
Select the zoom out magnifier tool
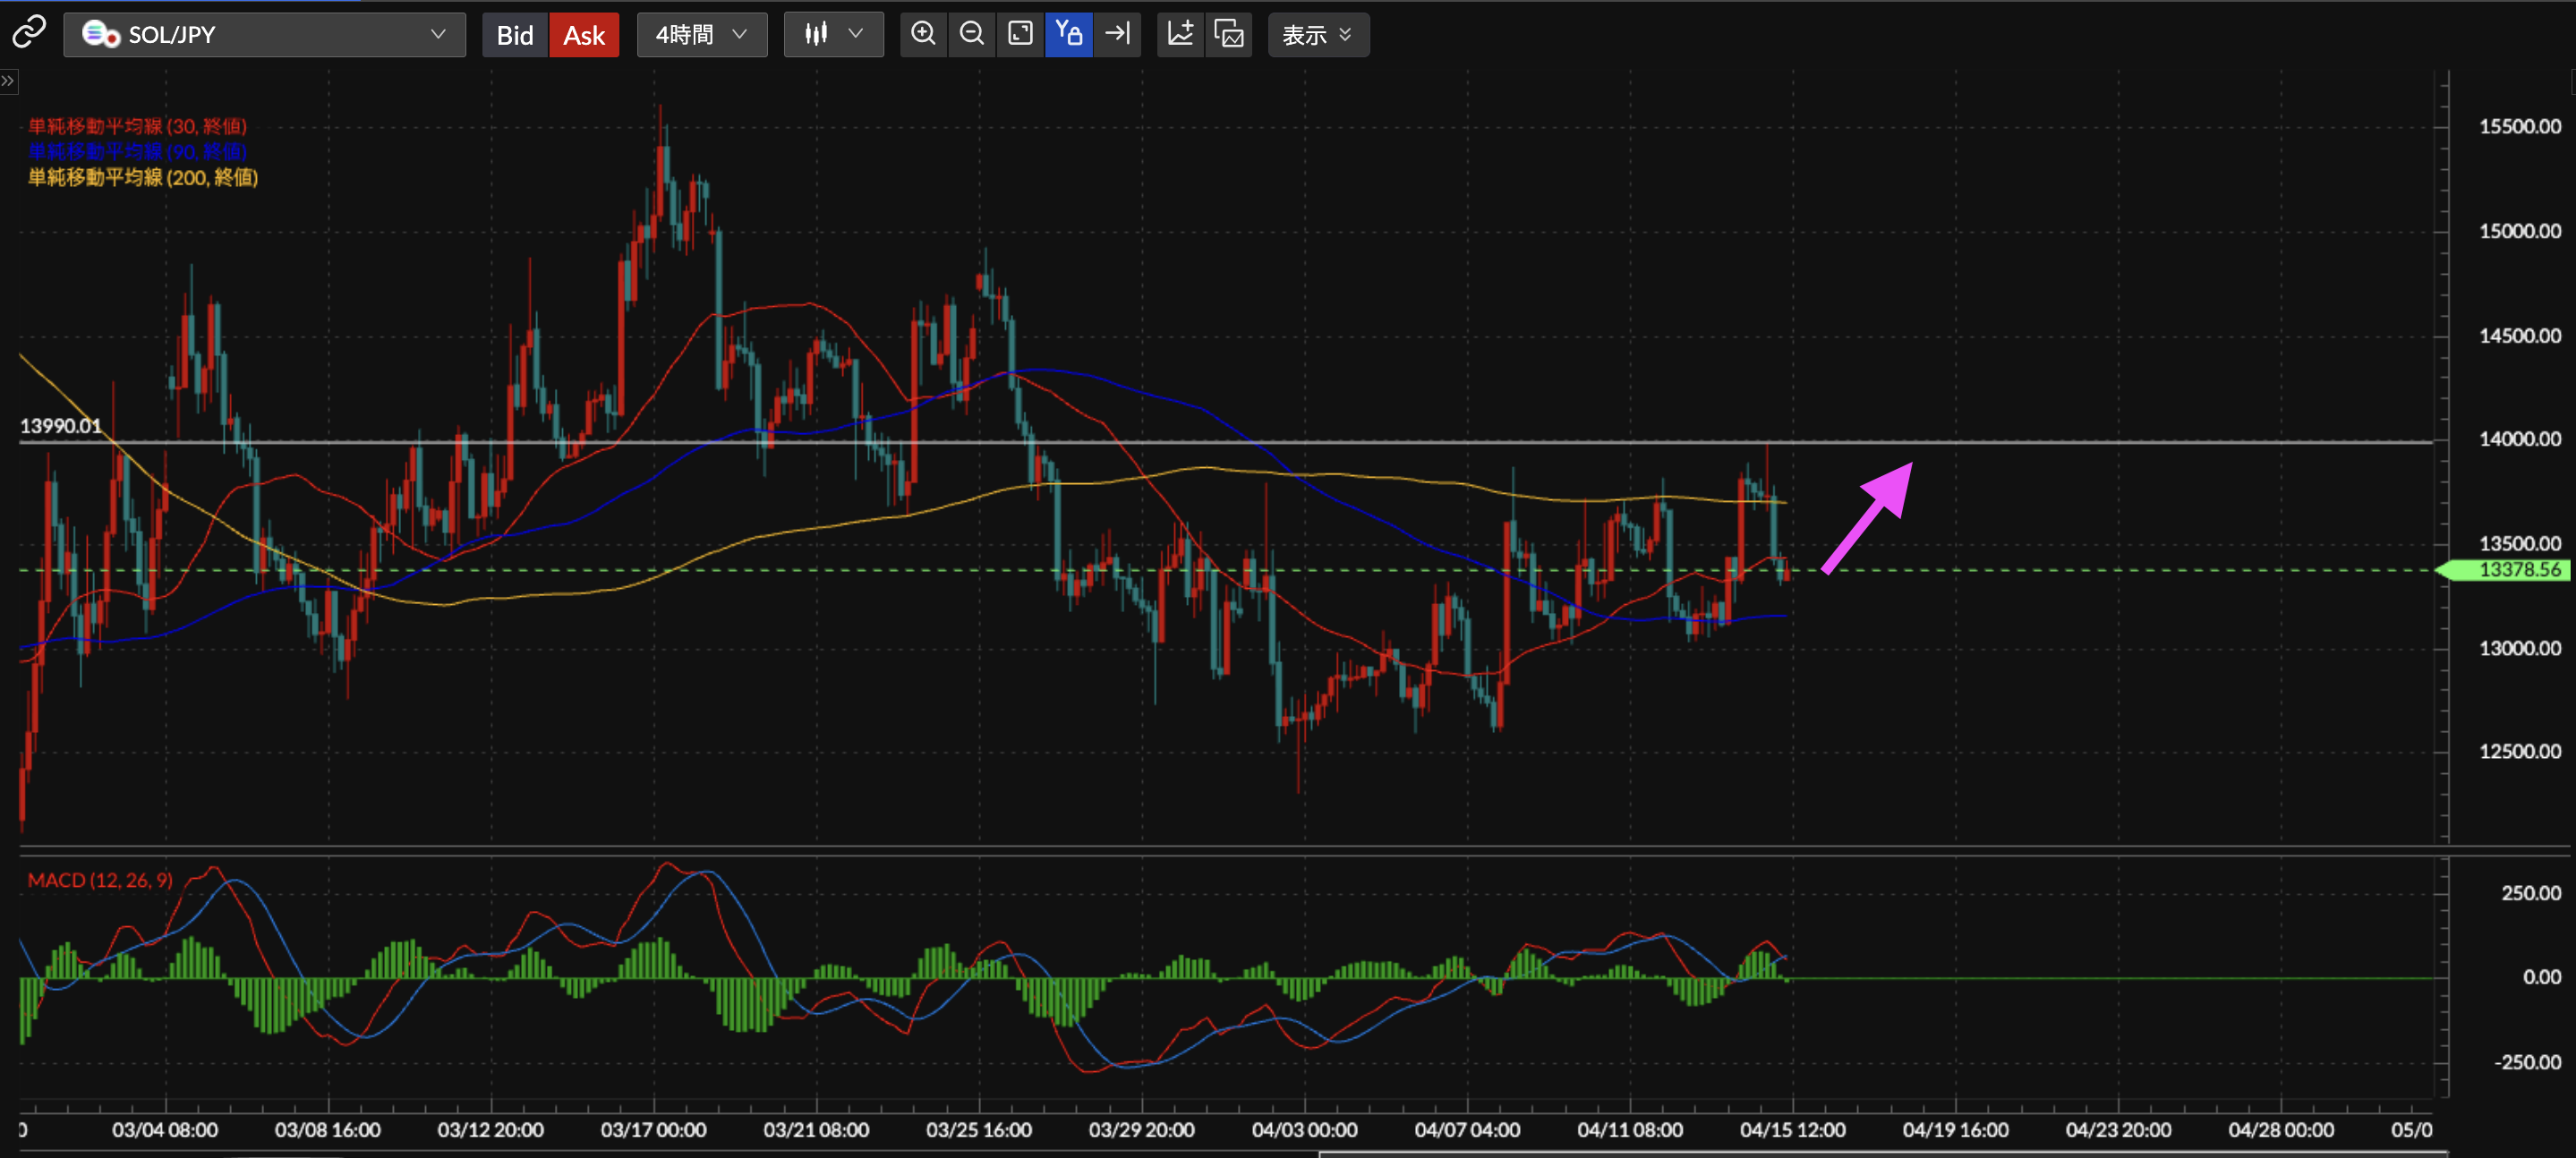[971, 34]
